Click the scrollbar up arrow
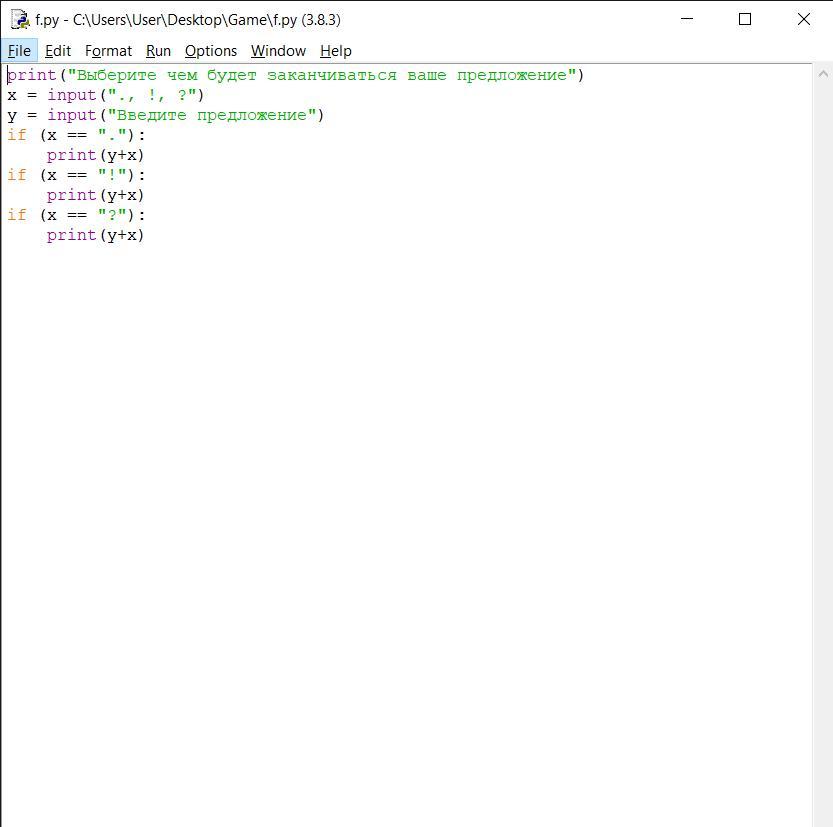 click(823, 74)
